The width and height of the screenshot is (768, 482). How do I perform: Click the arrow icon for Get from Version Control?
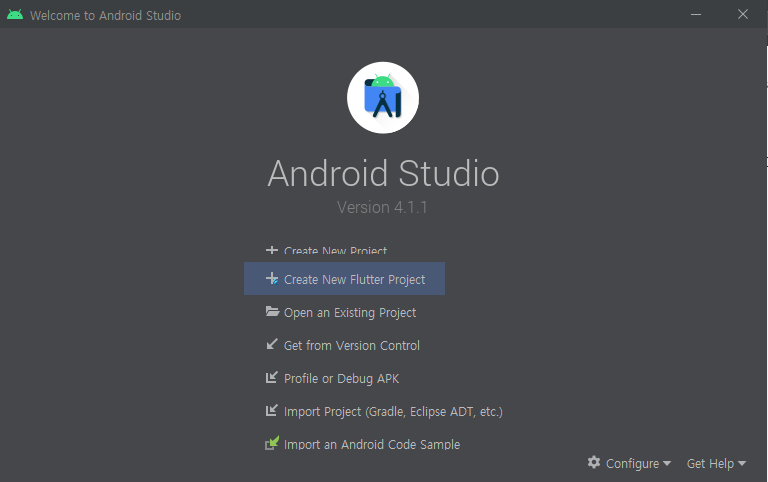272,344
